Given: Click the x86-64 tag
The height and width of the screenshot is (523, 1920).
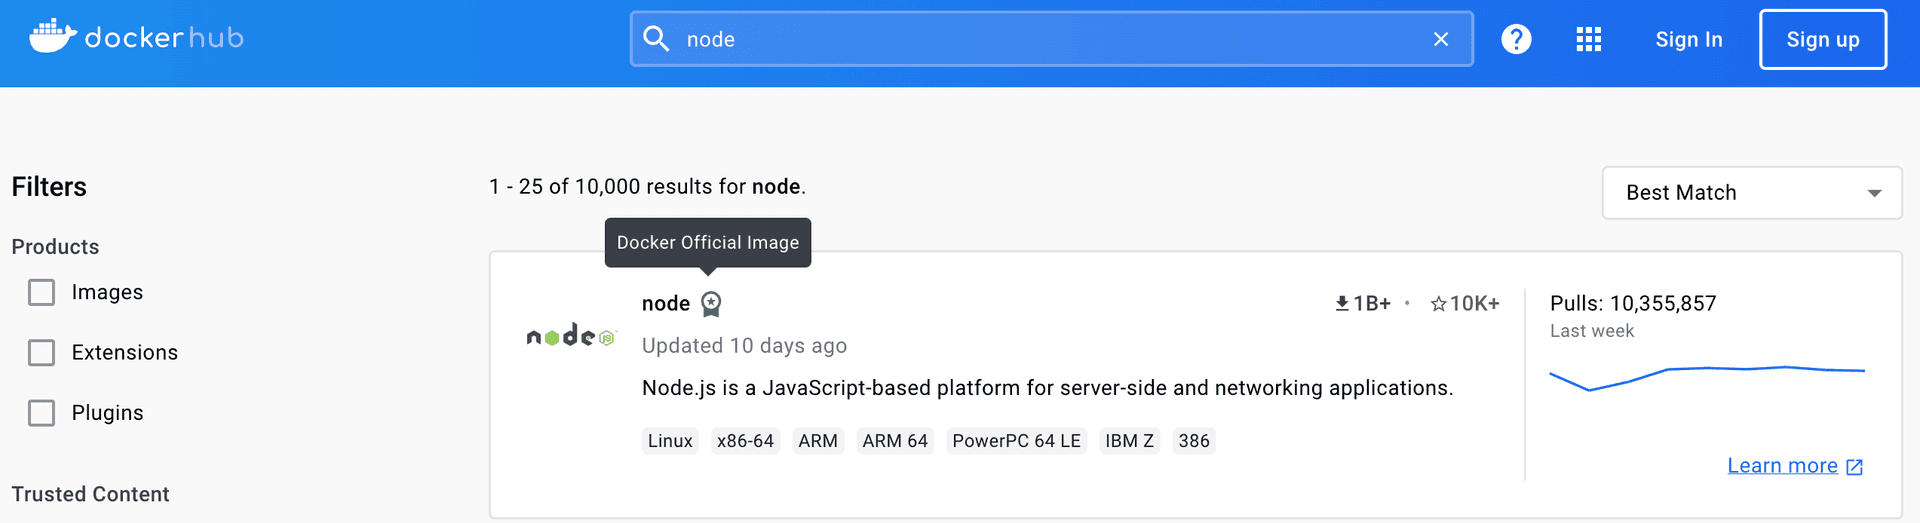Looking at the screenshot, I should tap(745, 441).
